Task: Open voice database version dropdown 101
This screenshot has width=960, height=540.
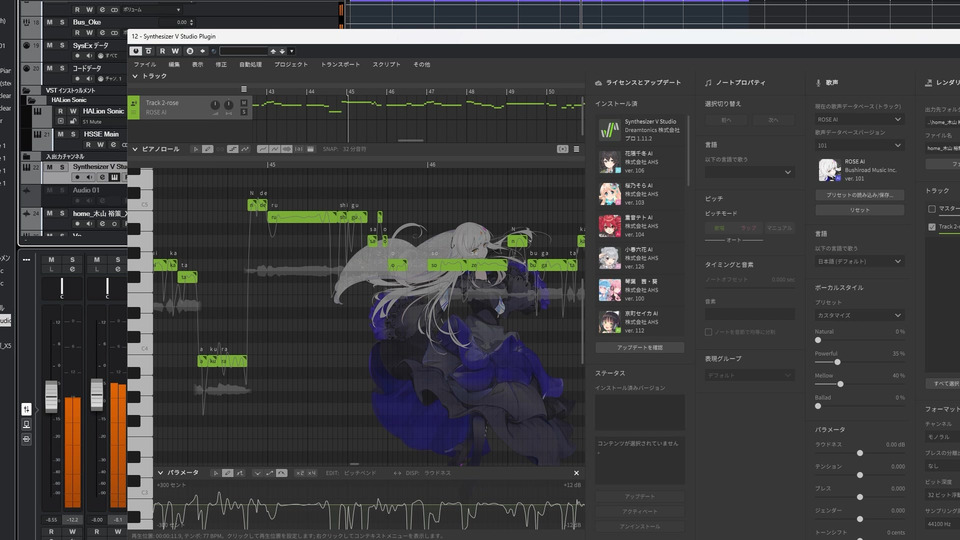Action: [x=860, y=145]
